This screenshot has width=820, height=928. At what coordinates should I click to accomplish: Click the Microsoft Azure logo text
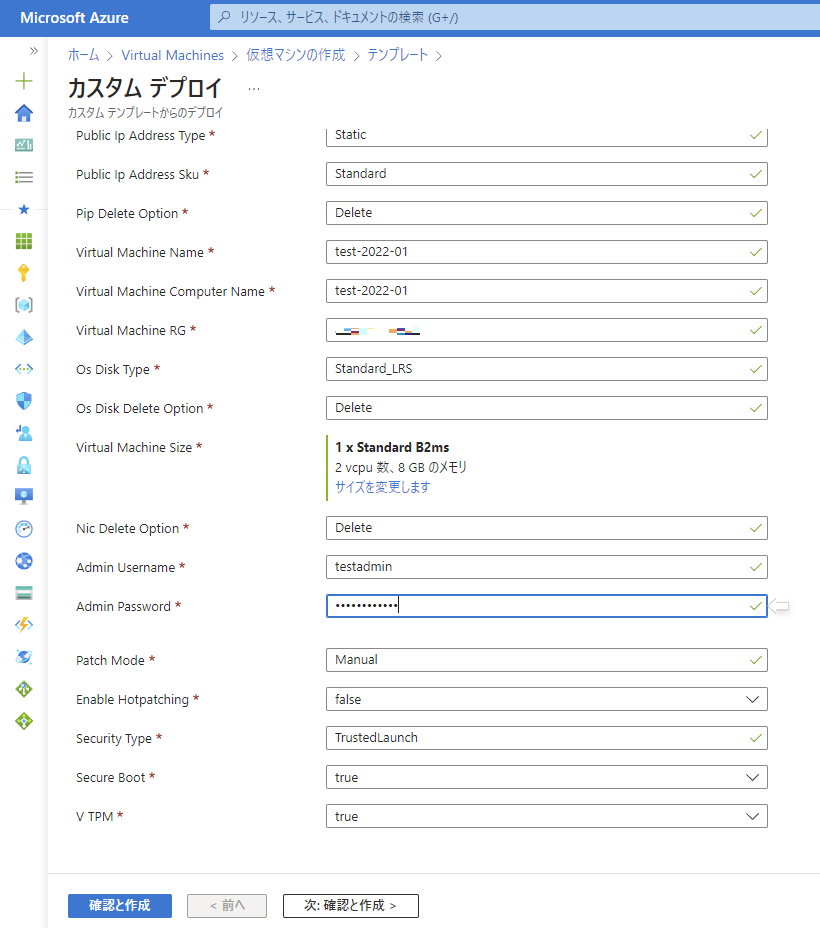pyautogui.click(x=75, y=18)
